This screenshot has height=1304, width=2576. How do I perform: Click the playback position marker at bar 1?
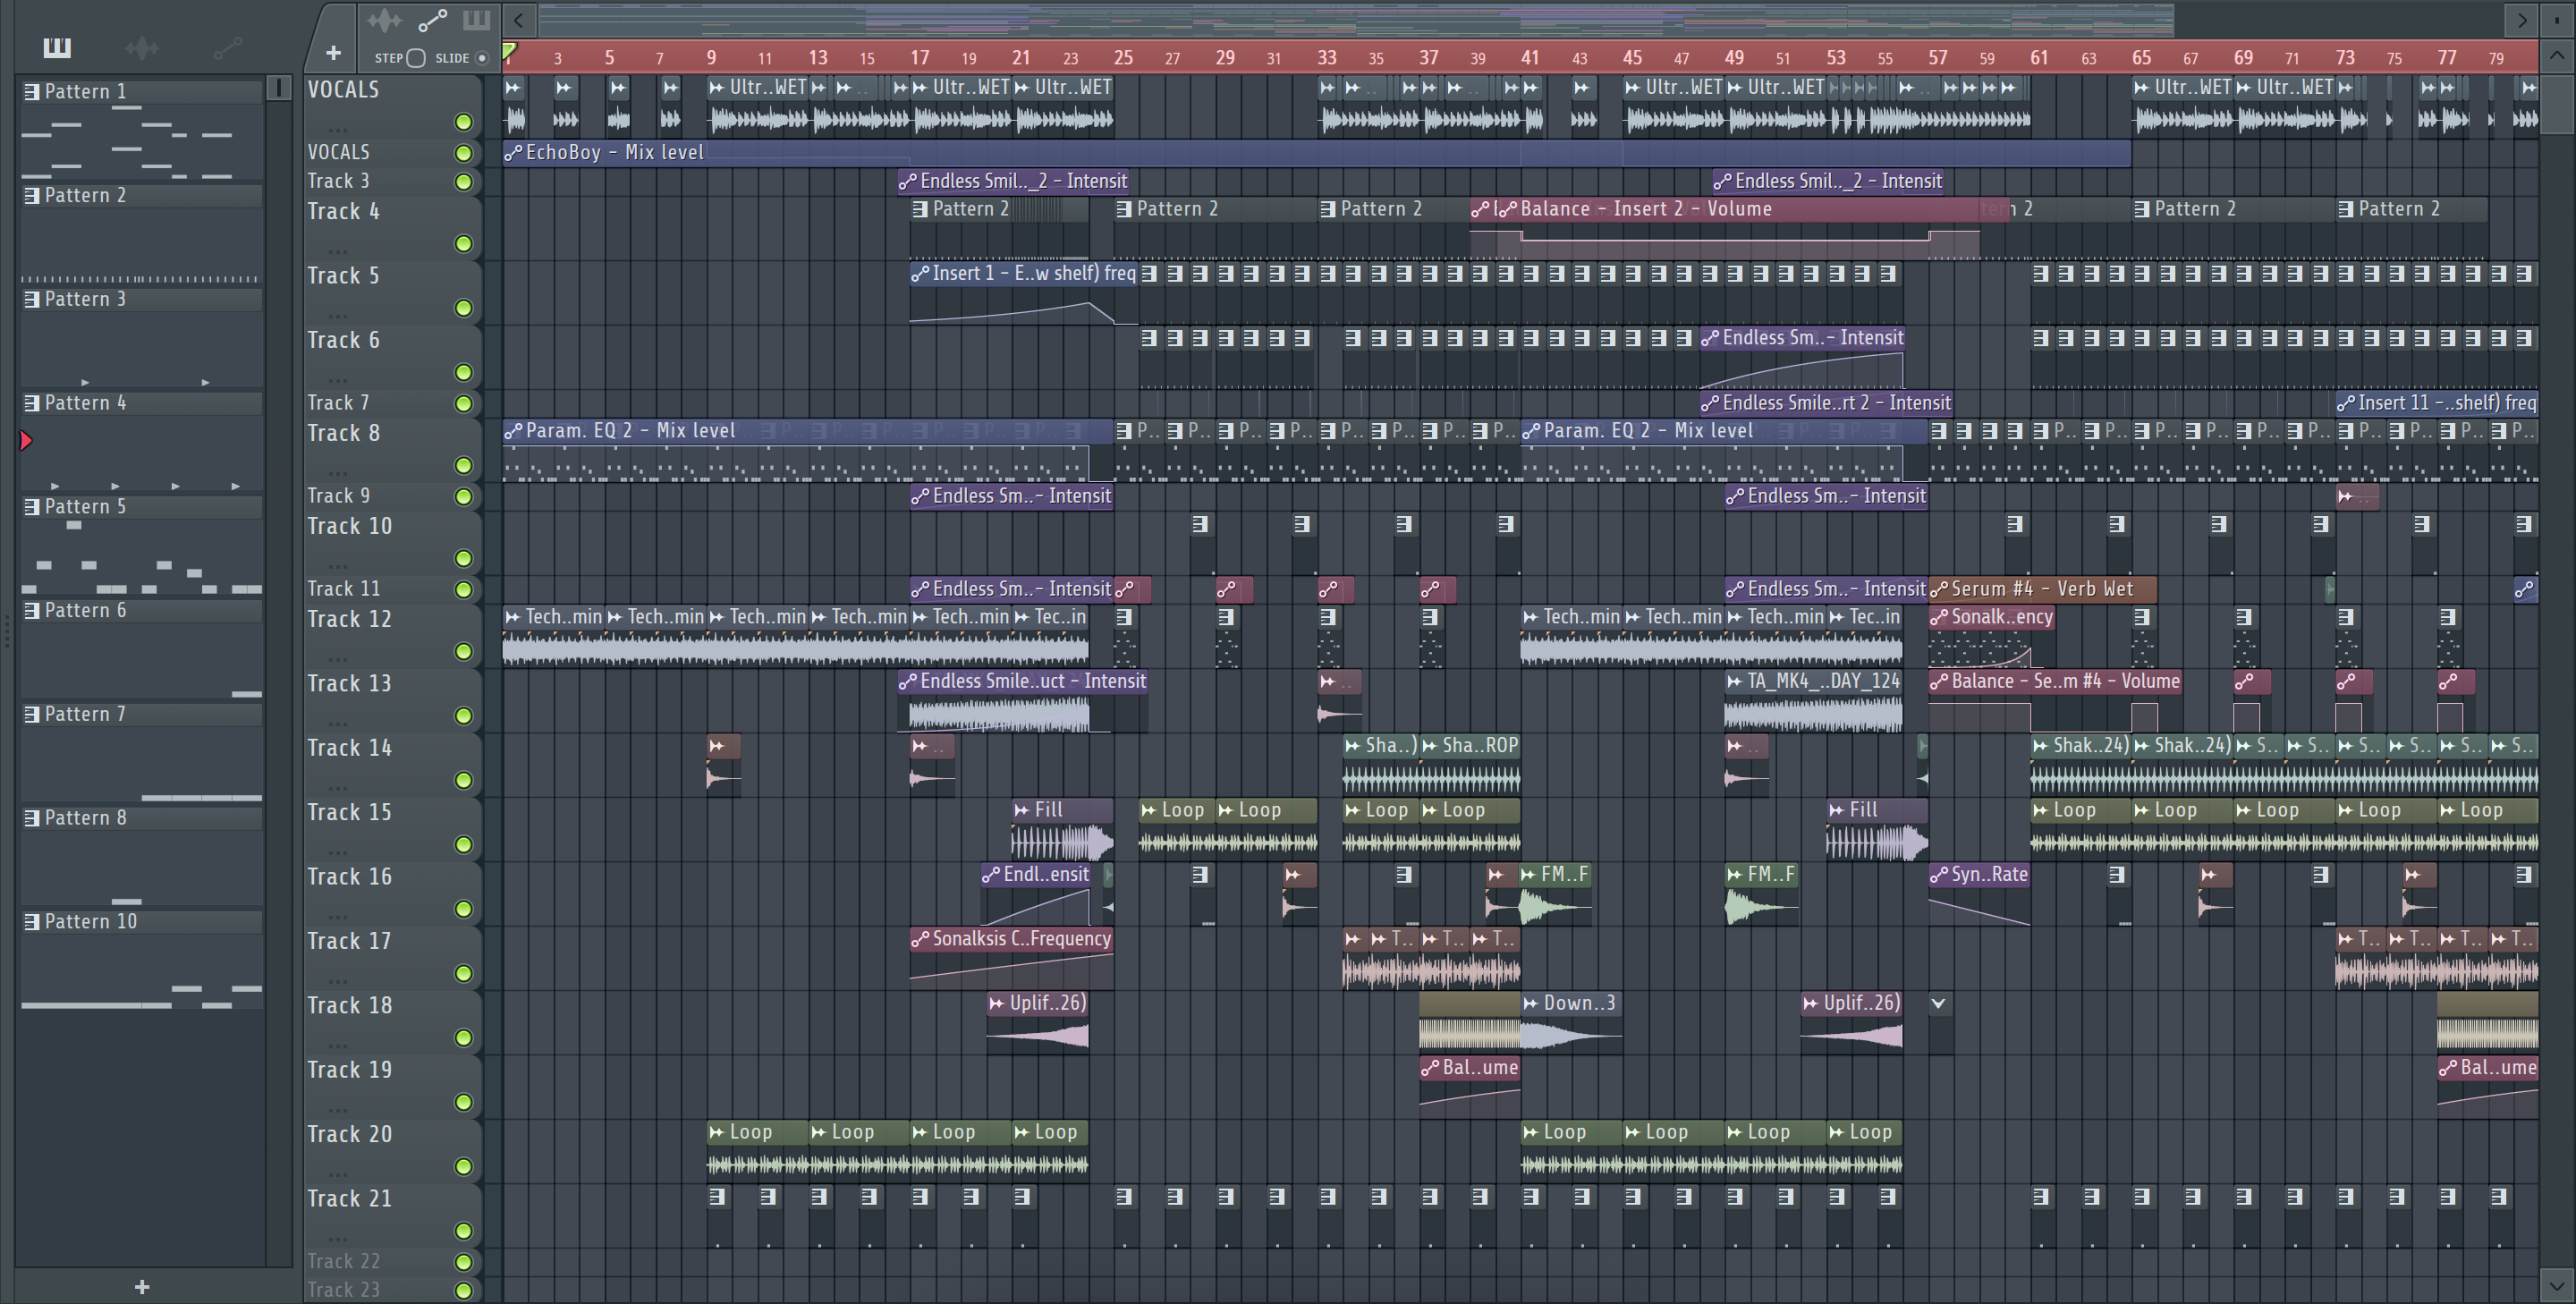(x=509, y=52)
